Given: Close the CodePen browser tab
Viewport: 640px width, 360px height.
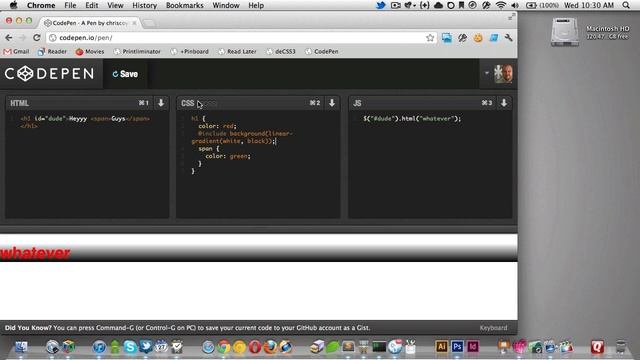Looking at the screenshot, I should [134, 23].
